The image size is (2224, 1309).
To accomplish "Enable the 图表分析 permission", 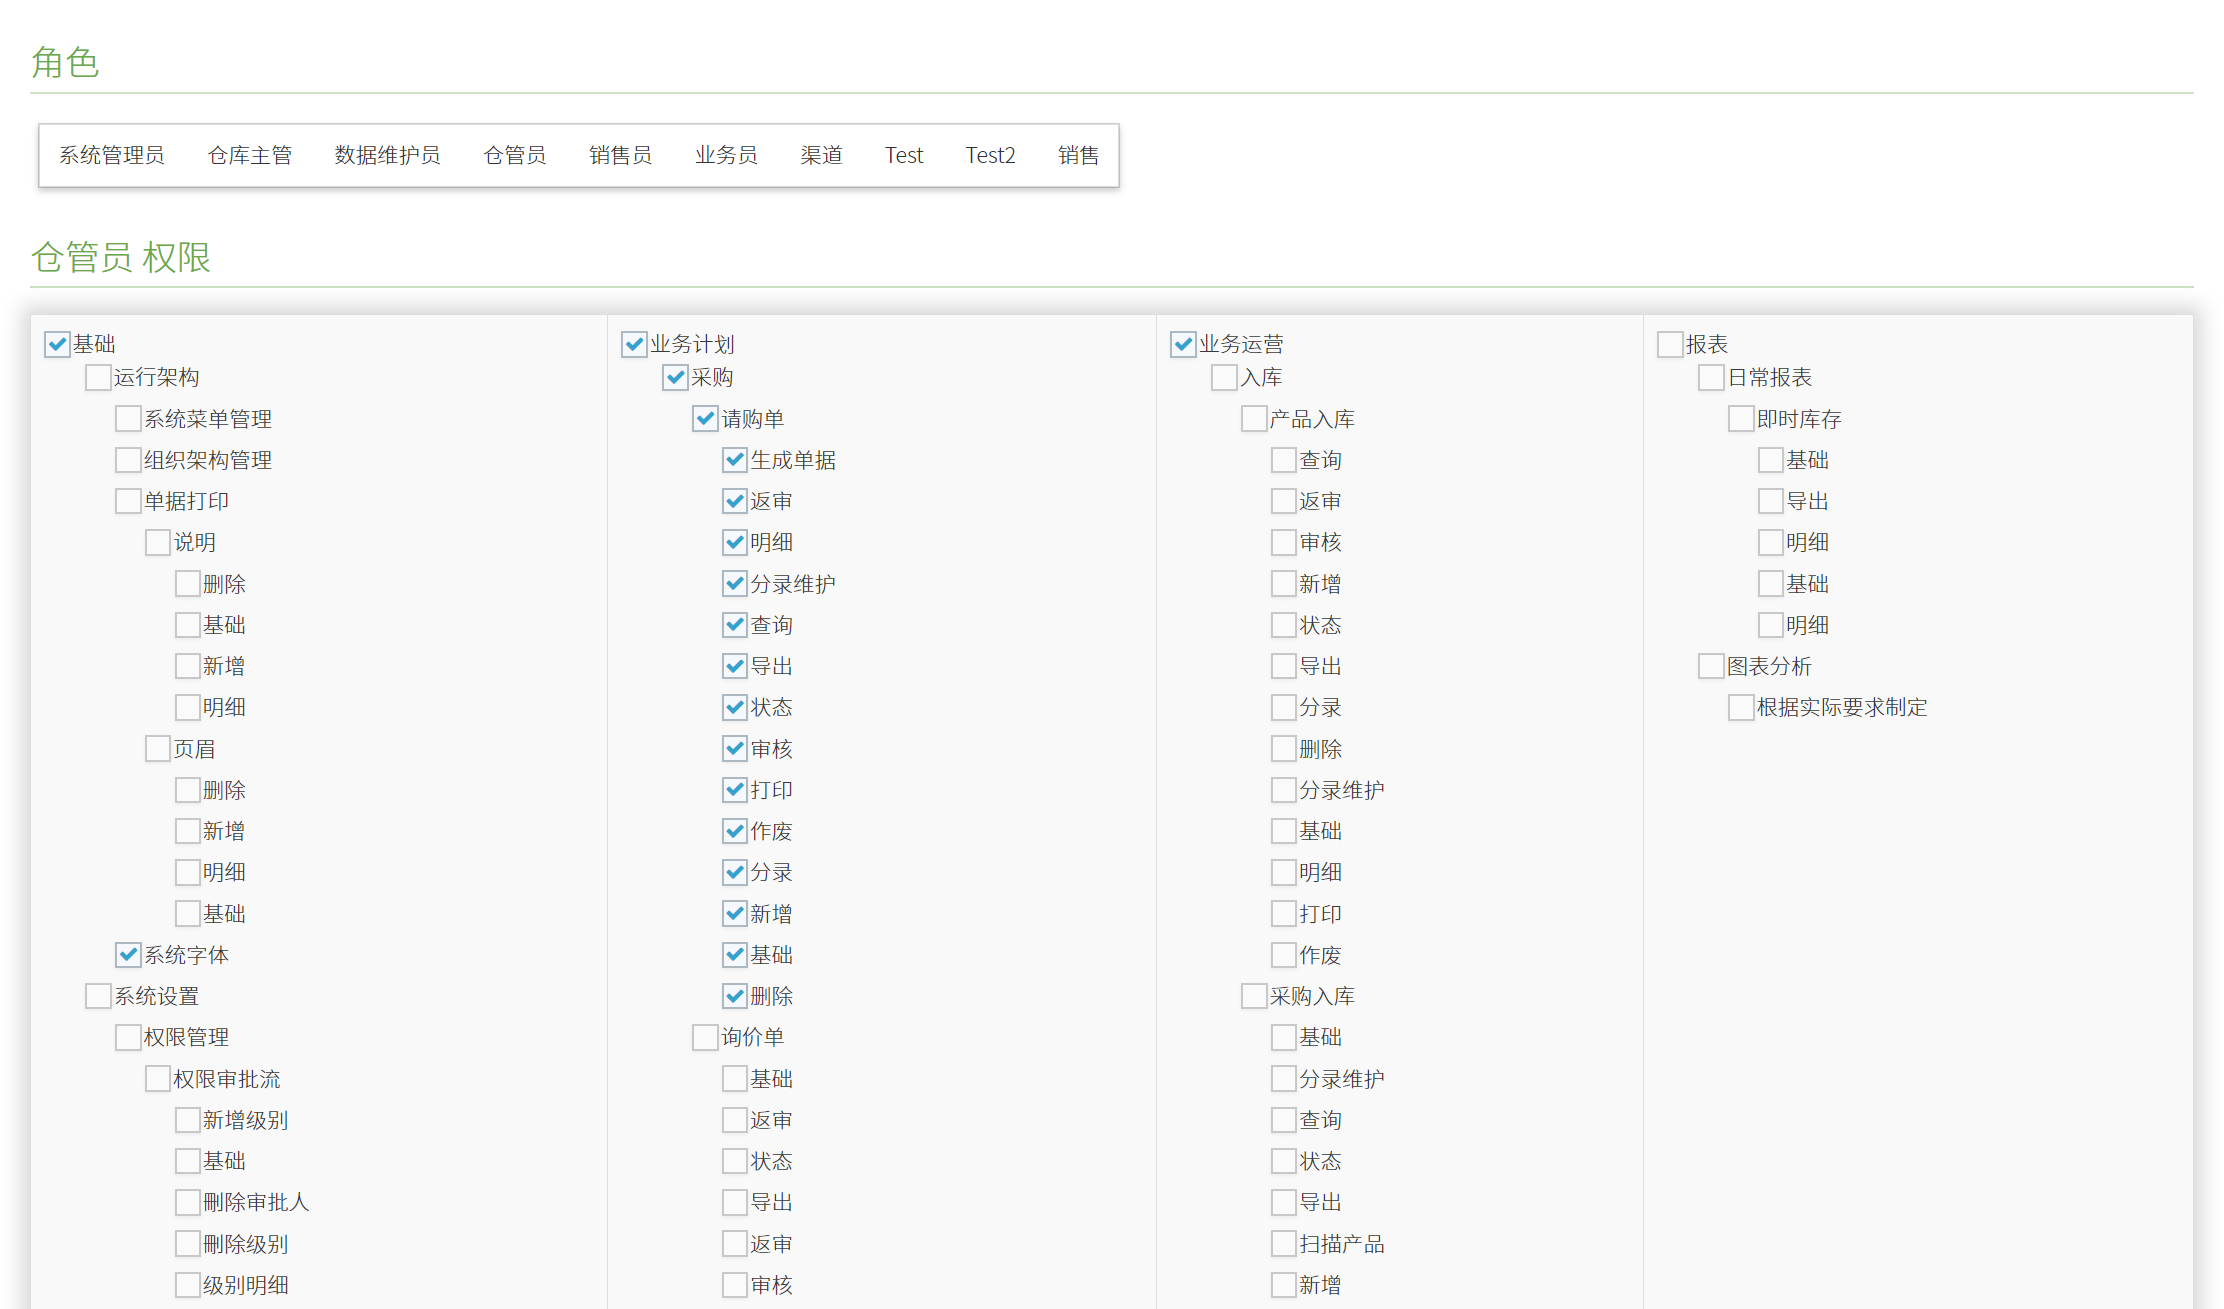I will 1712,666.
